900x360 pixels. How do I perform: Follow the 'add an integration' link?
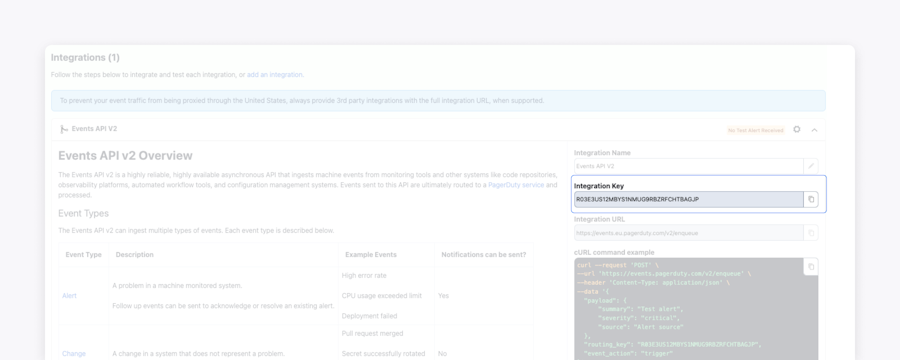(274, 75)
